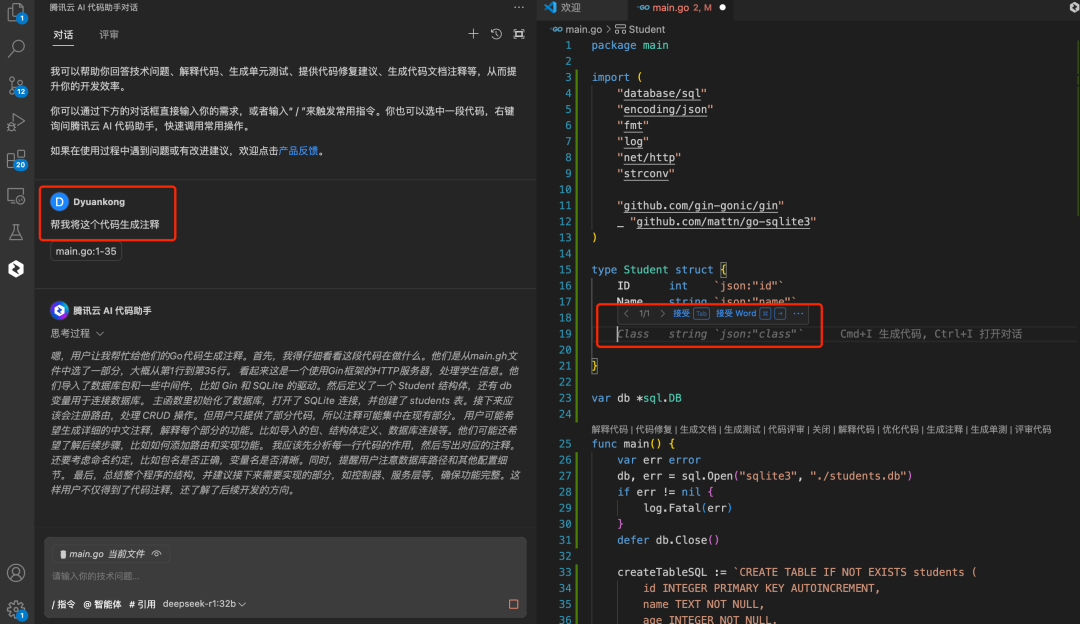Open the Manage settings gear

16,610
